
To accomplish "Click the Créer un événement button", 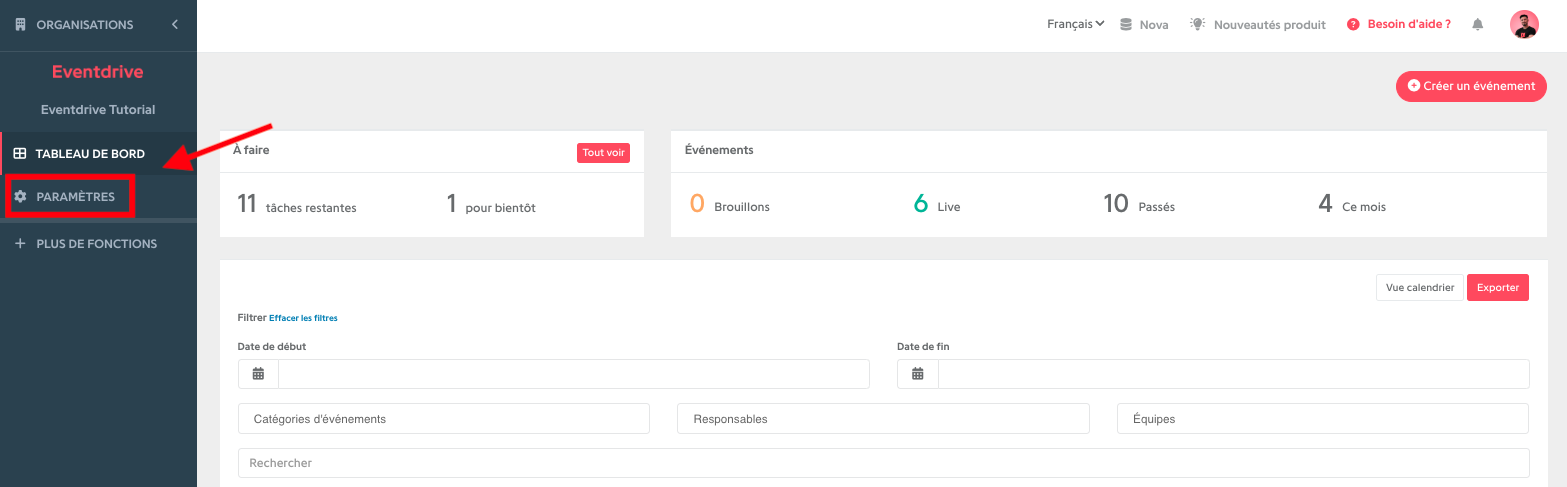I will (1471, 86).
